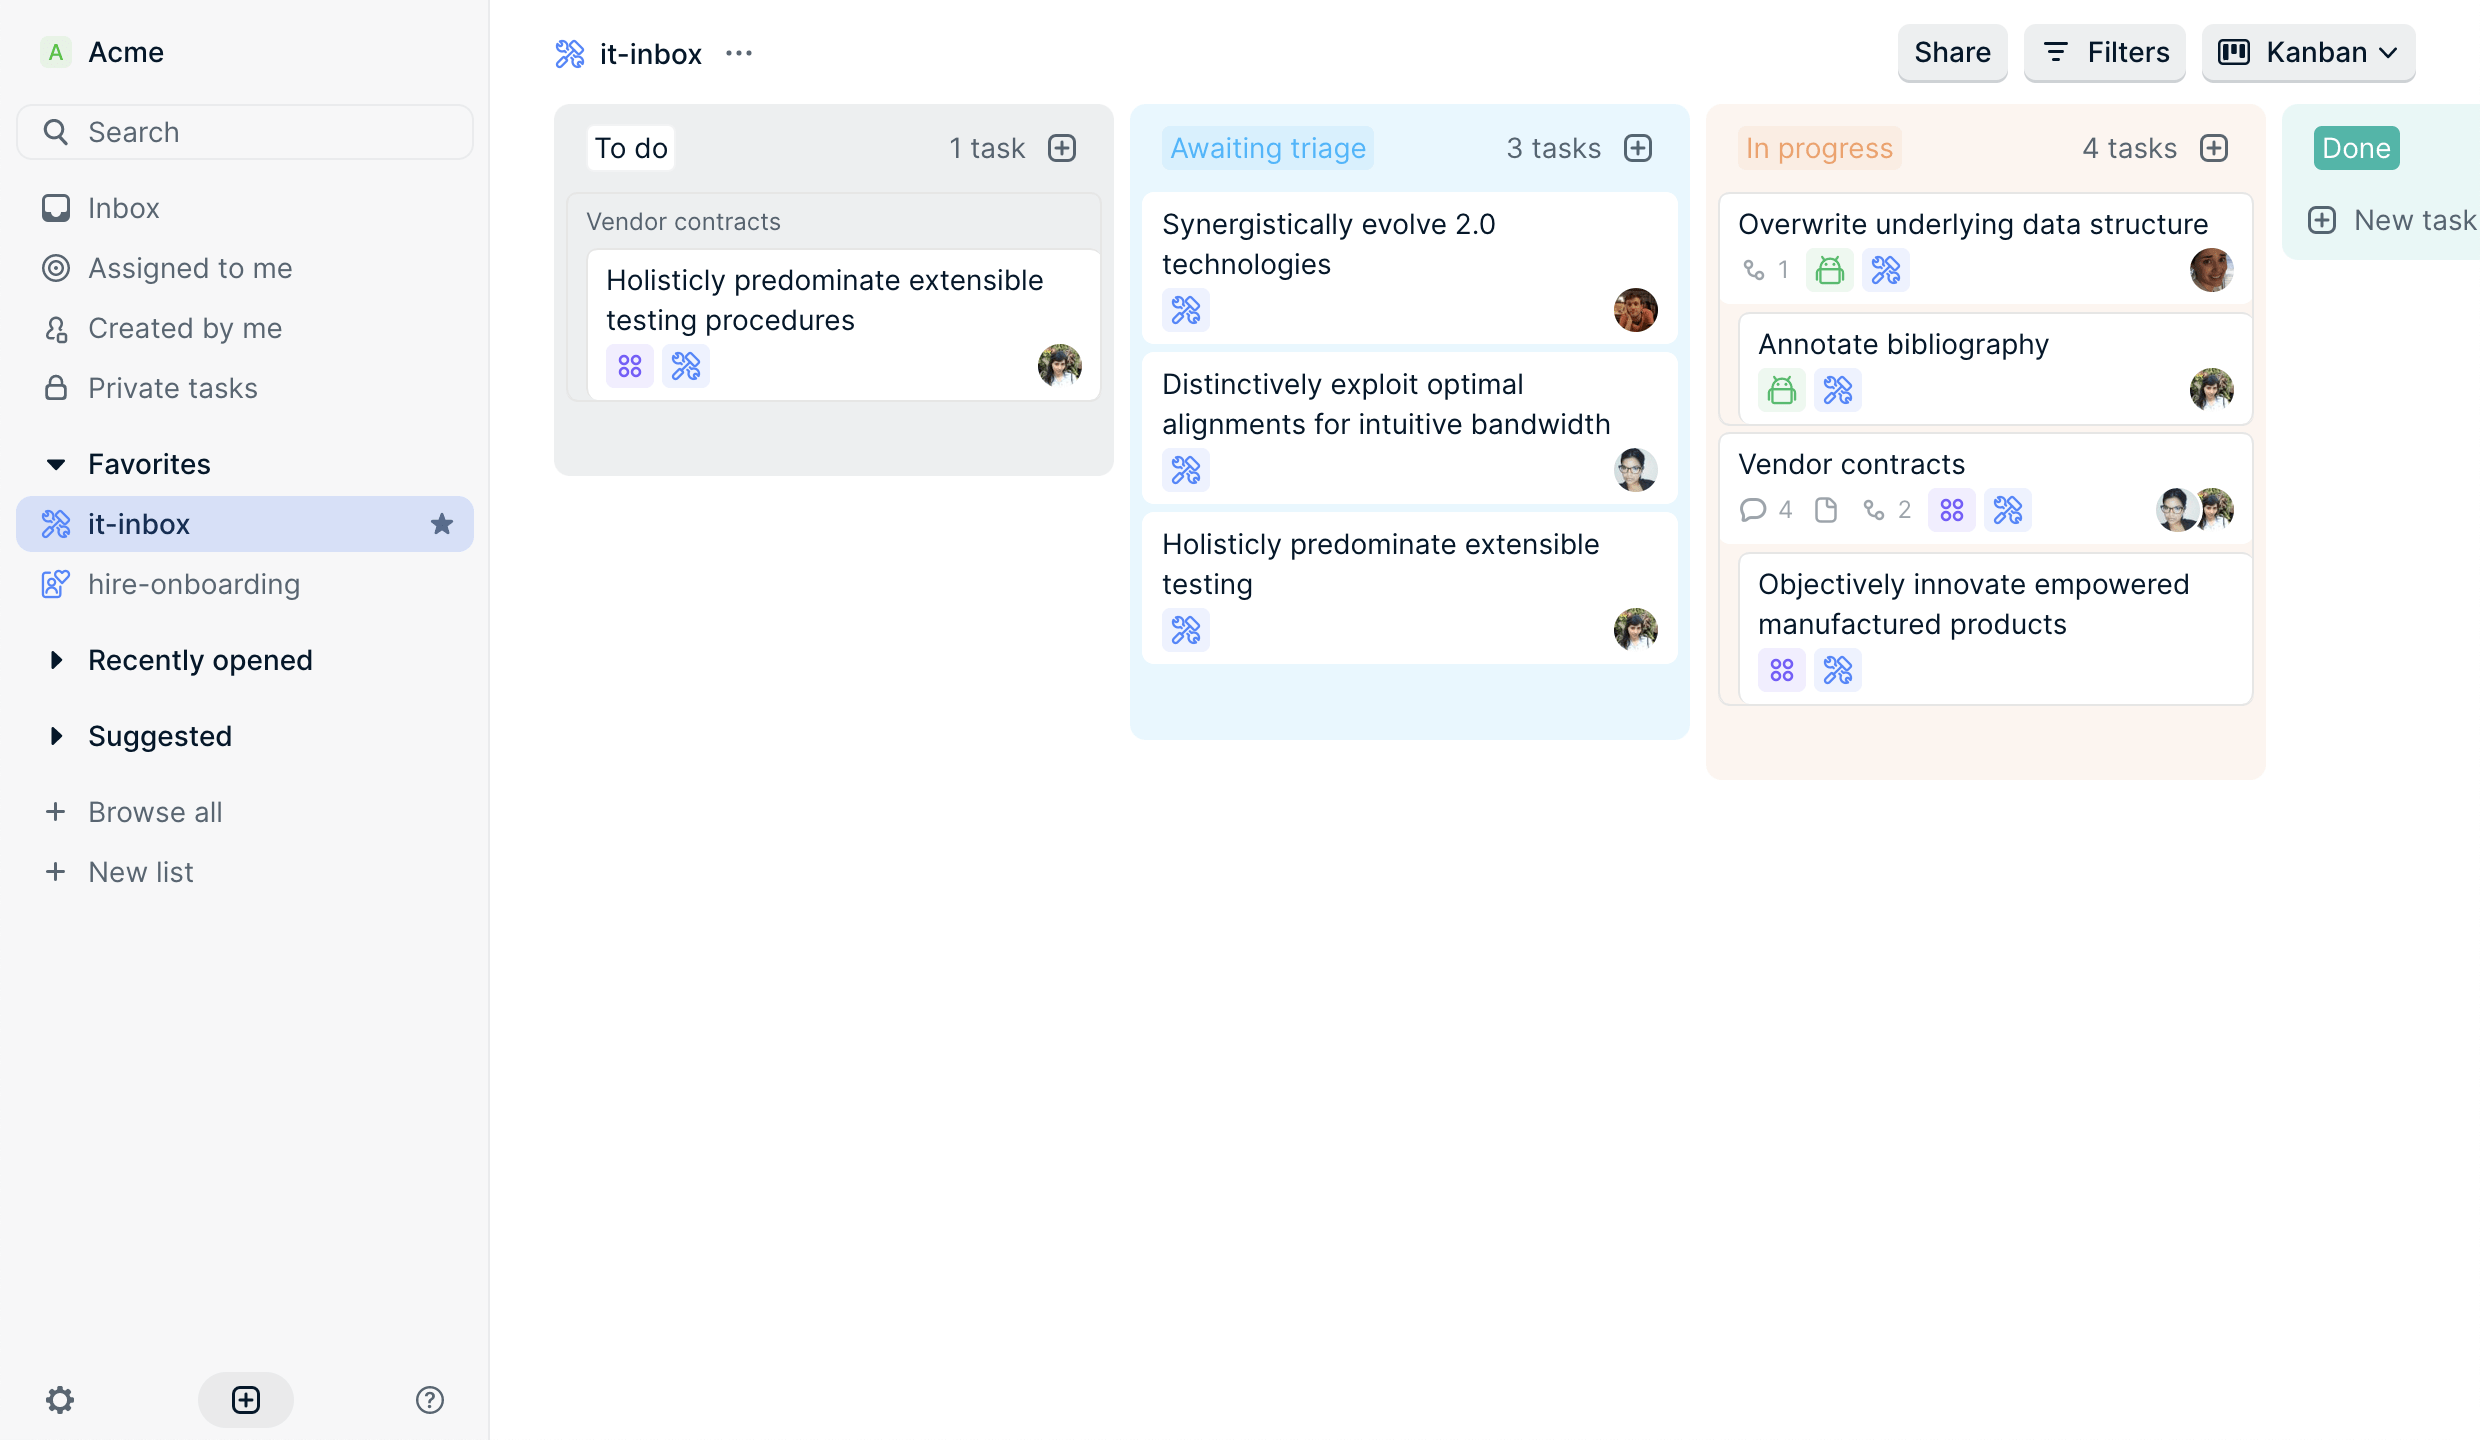2480x1440 pixels.
Task: Click the comments icon on Vendor contracts card
Action: point(1753,510)
